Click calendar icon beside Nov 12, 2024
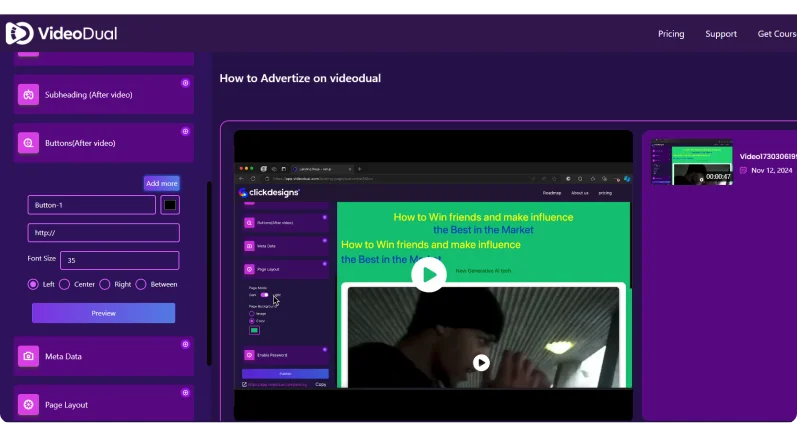Image resolution: width=797 pixels, height=423 pixels. [x=743, y=170]
